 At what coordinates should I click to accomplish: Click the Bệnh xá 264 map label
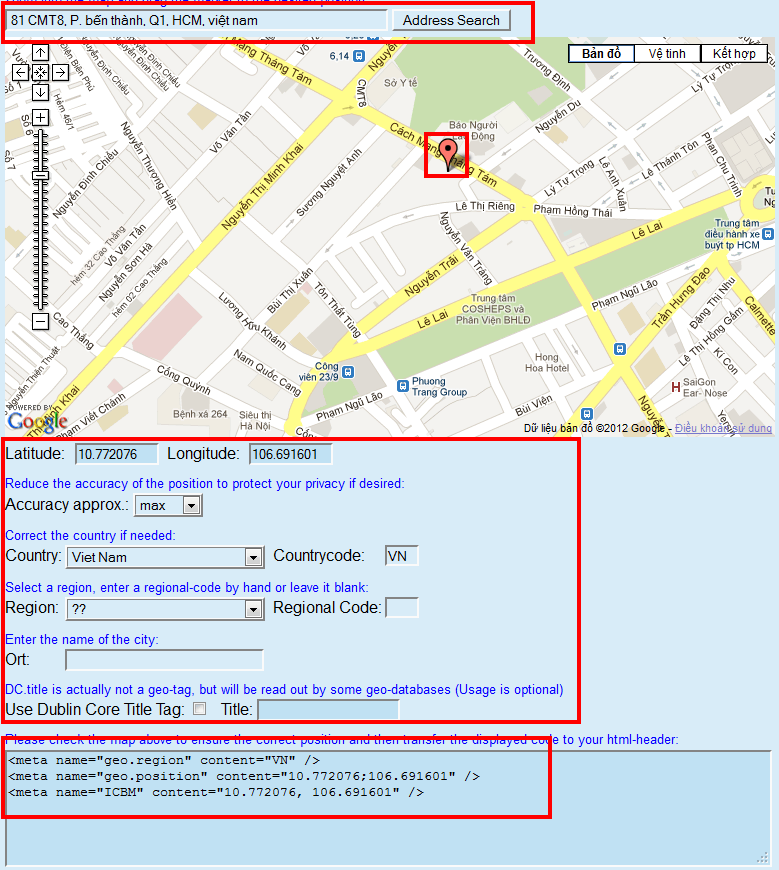point(200,414)
